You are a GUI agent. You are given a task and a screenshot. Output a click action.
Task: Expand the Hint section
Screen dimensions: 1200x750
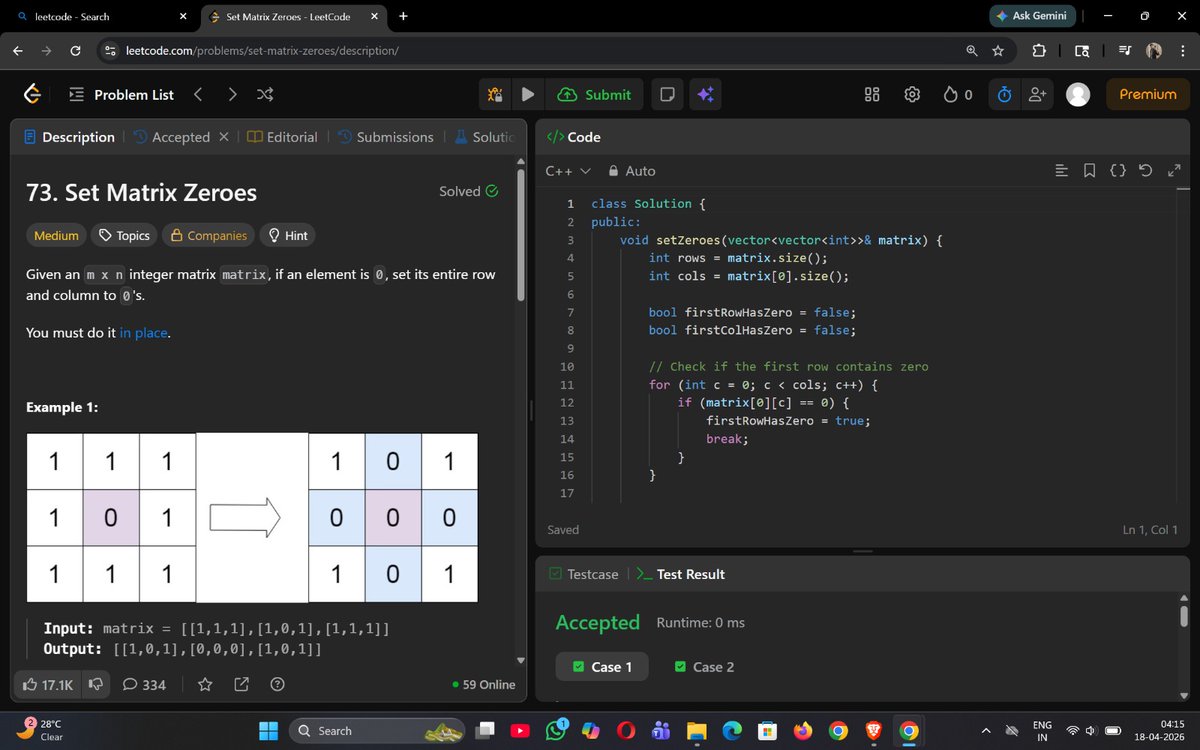(287, 235)
